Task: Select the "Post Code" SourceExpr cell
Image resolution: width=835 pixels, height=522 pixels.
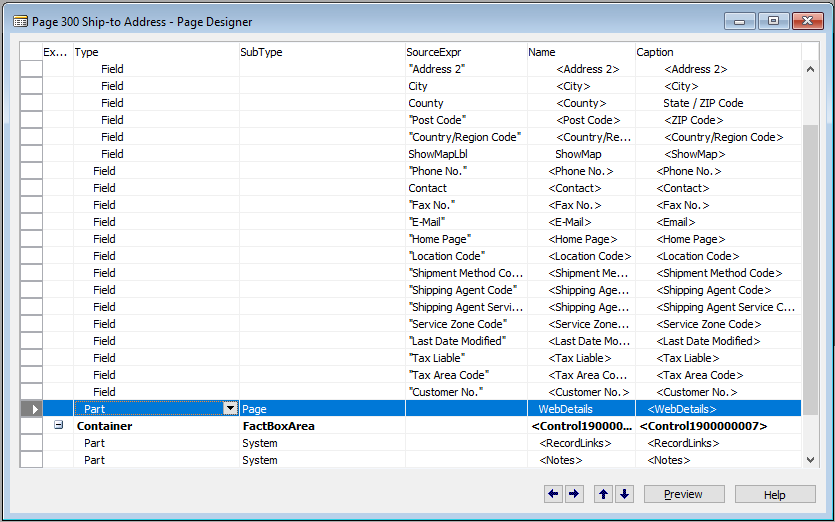Action: [465, 120]
